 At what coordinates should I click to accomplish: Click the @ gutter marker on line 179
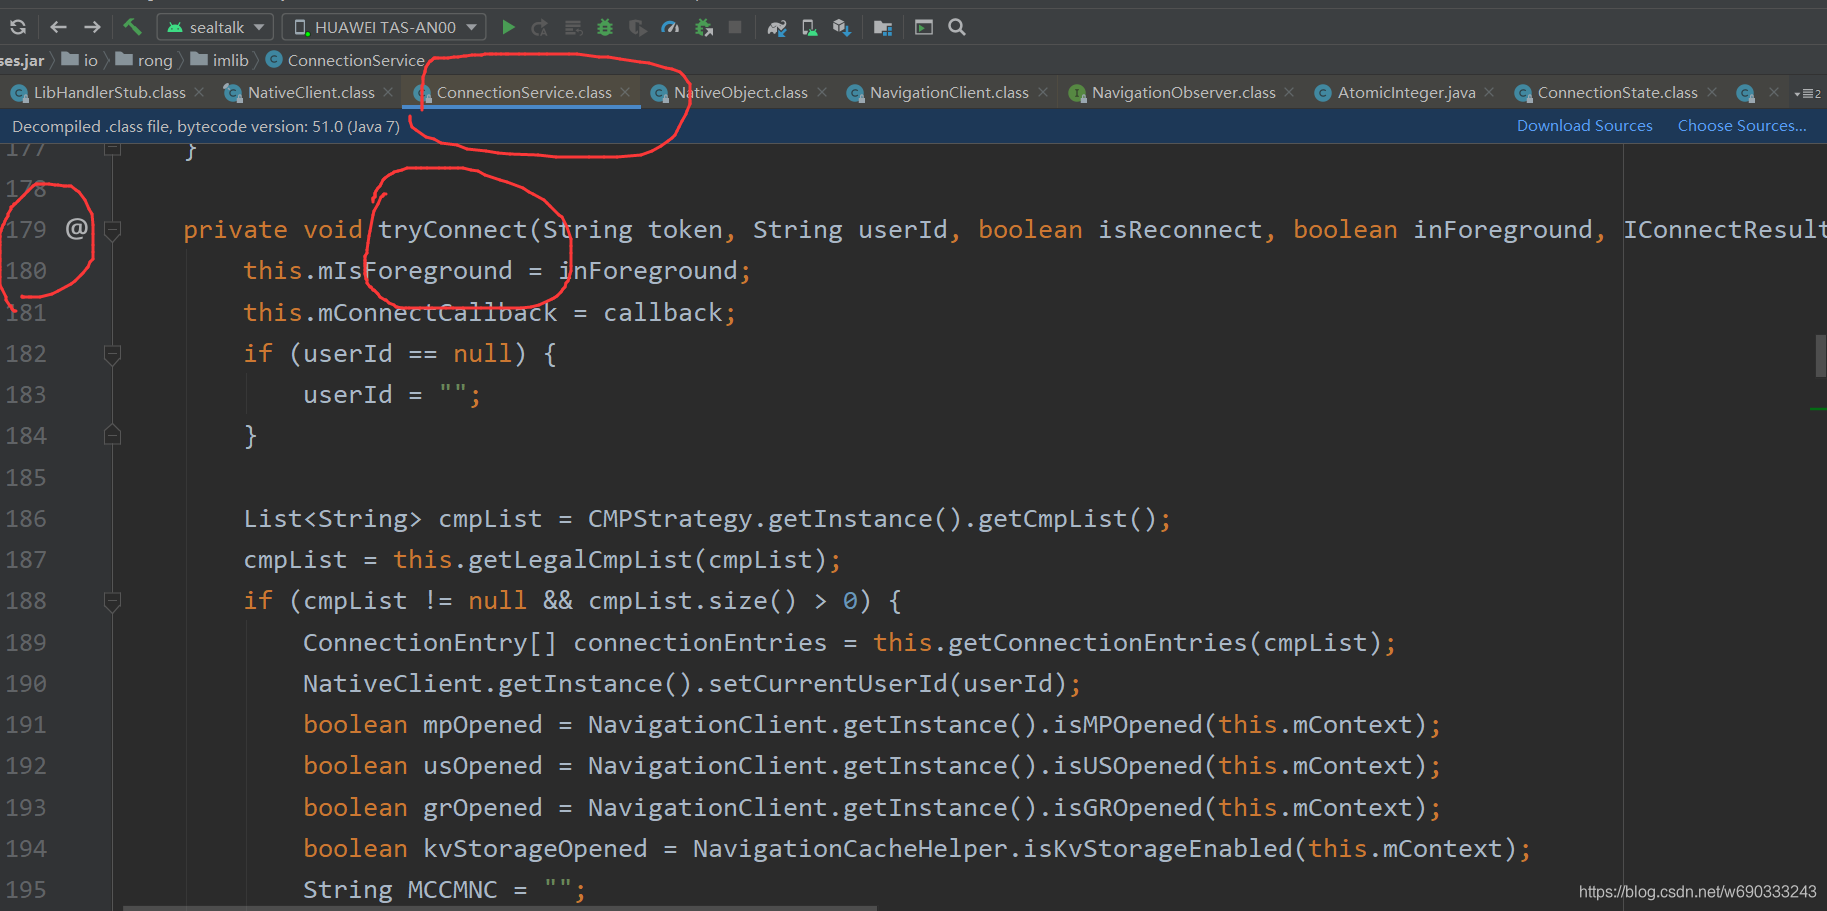click(x=76, y=229)
